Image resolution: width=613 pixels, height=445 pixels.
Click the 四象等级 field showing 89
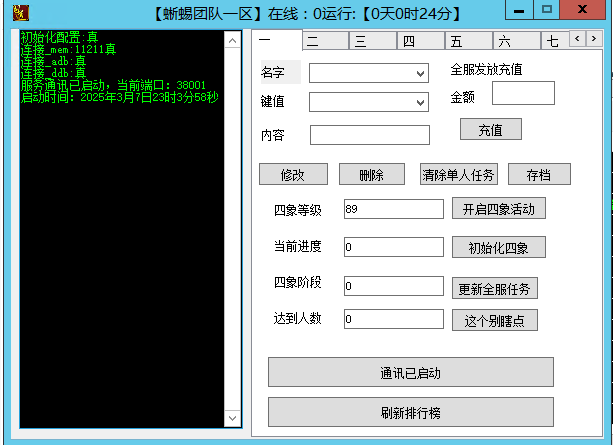pos(392,209)
